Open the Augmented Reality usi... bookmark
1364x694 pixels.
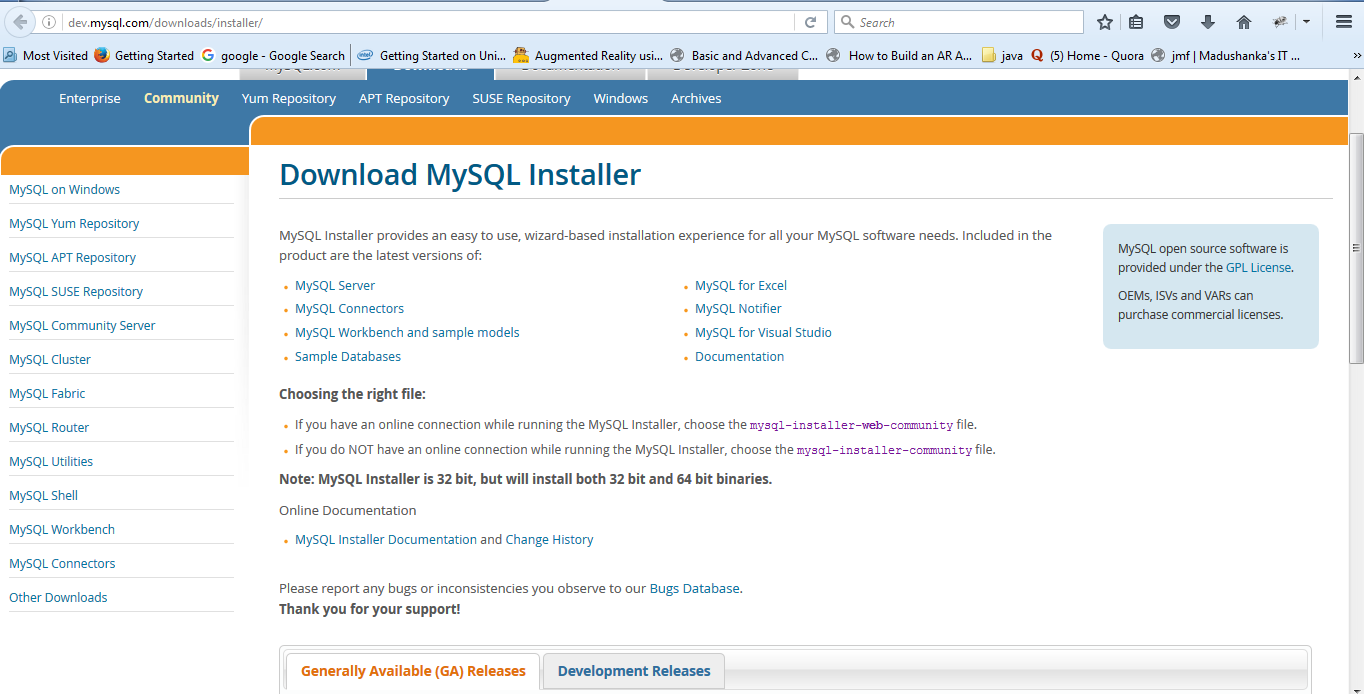[588, 56]
